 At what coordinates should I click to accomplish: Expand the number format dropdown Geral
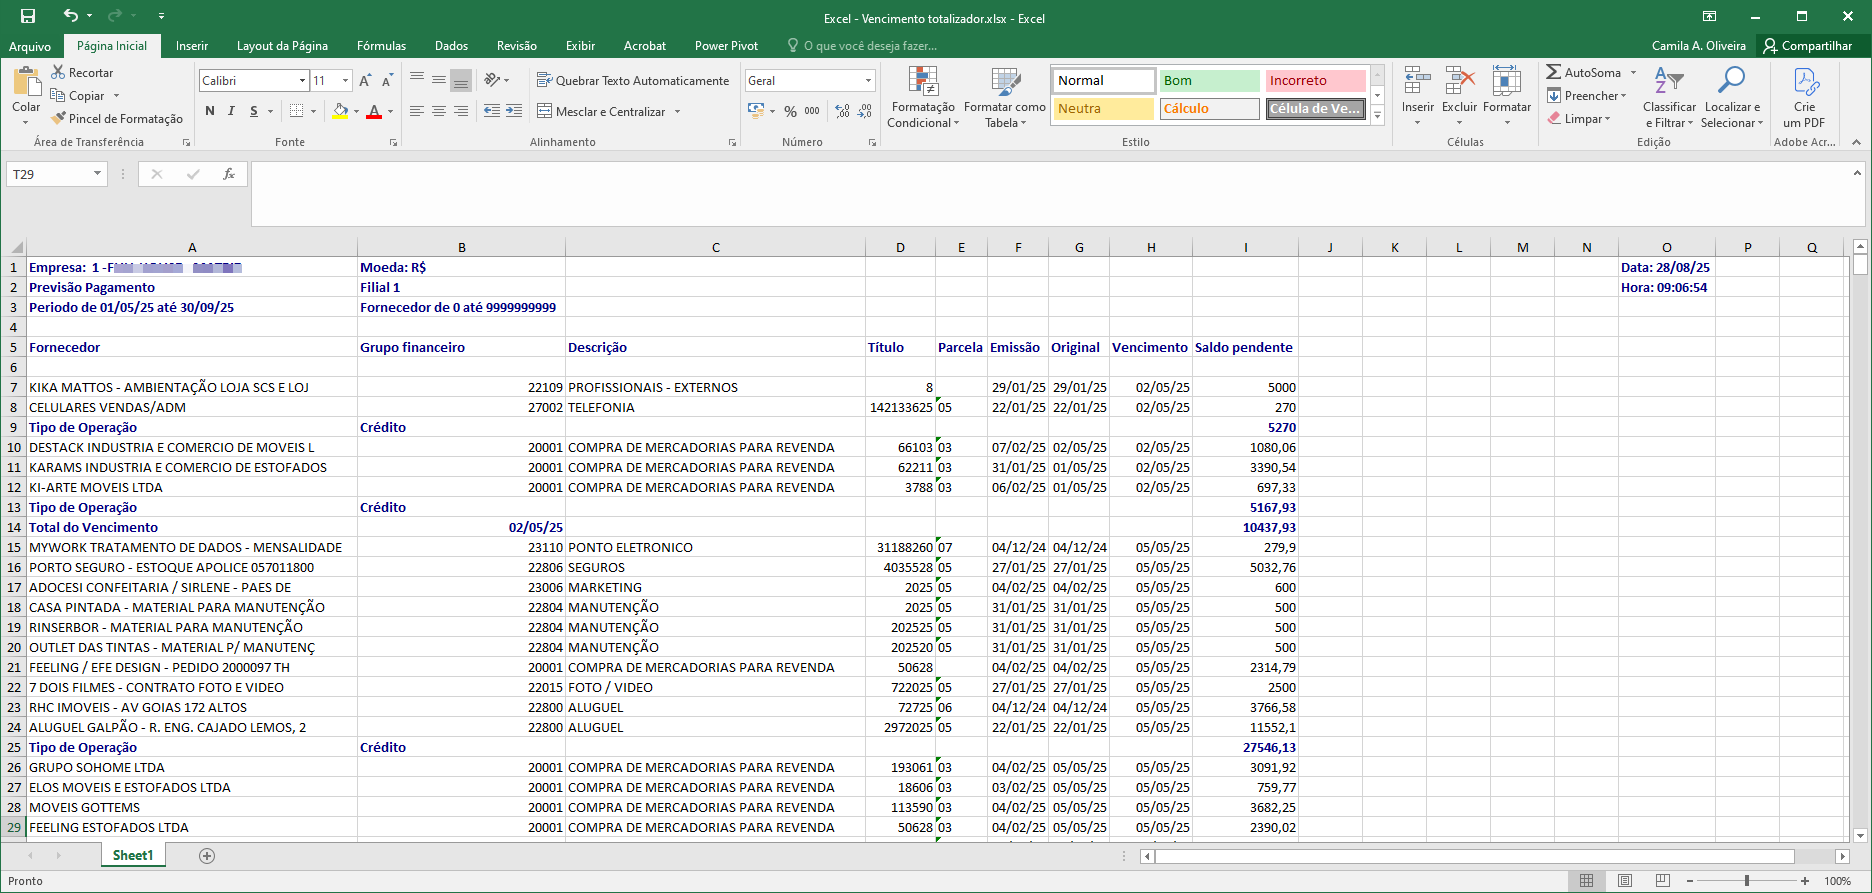coord(867,80)
